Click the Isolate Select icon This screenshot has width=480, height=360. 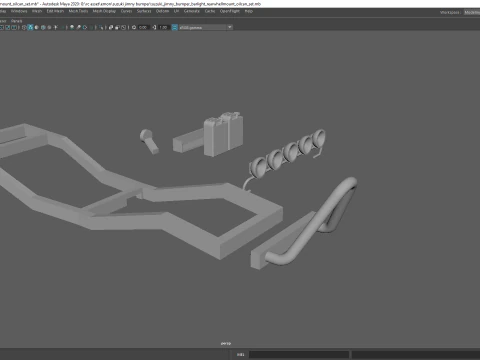101,27
